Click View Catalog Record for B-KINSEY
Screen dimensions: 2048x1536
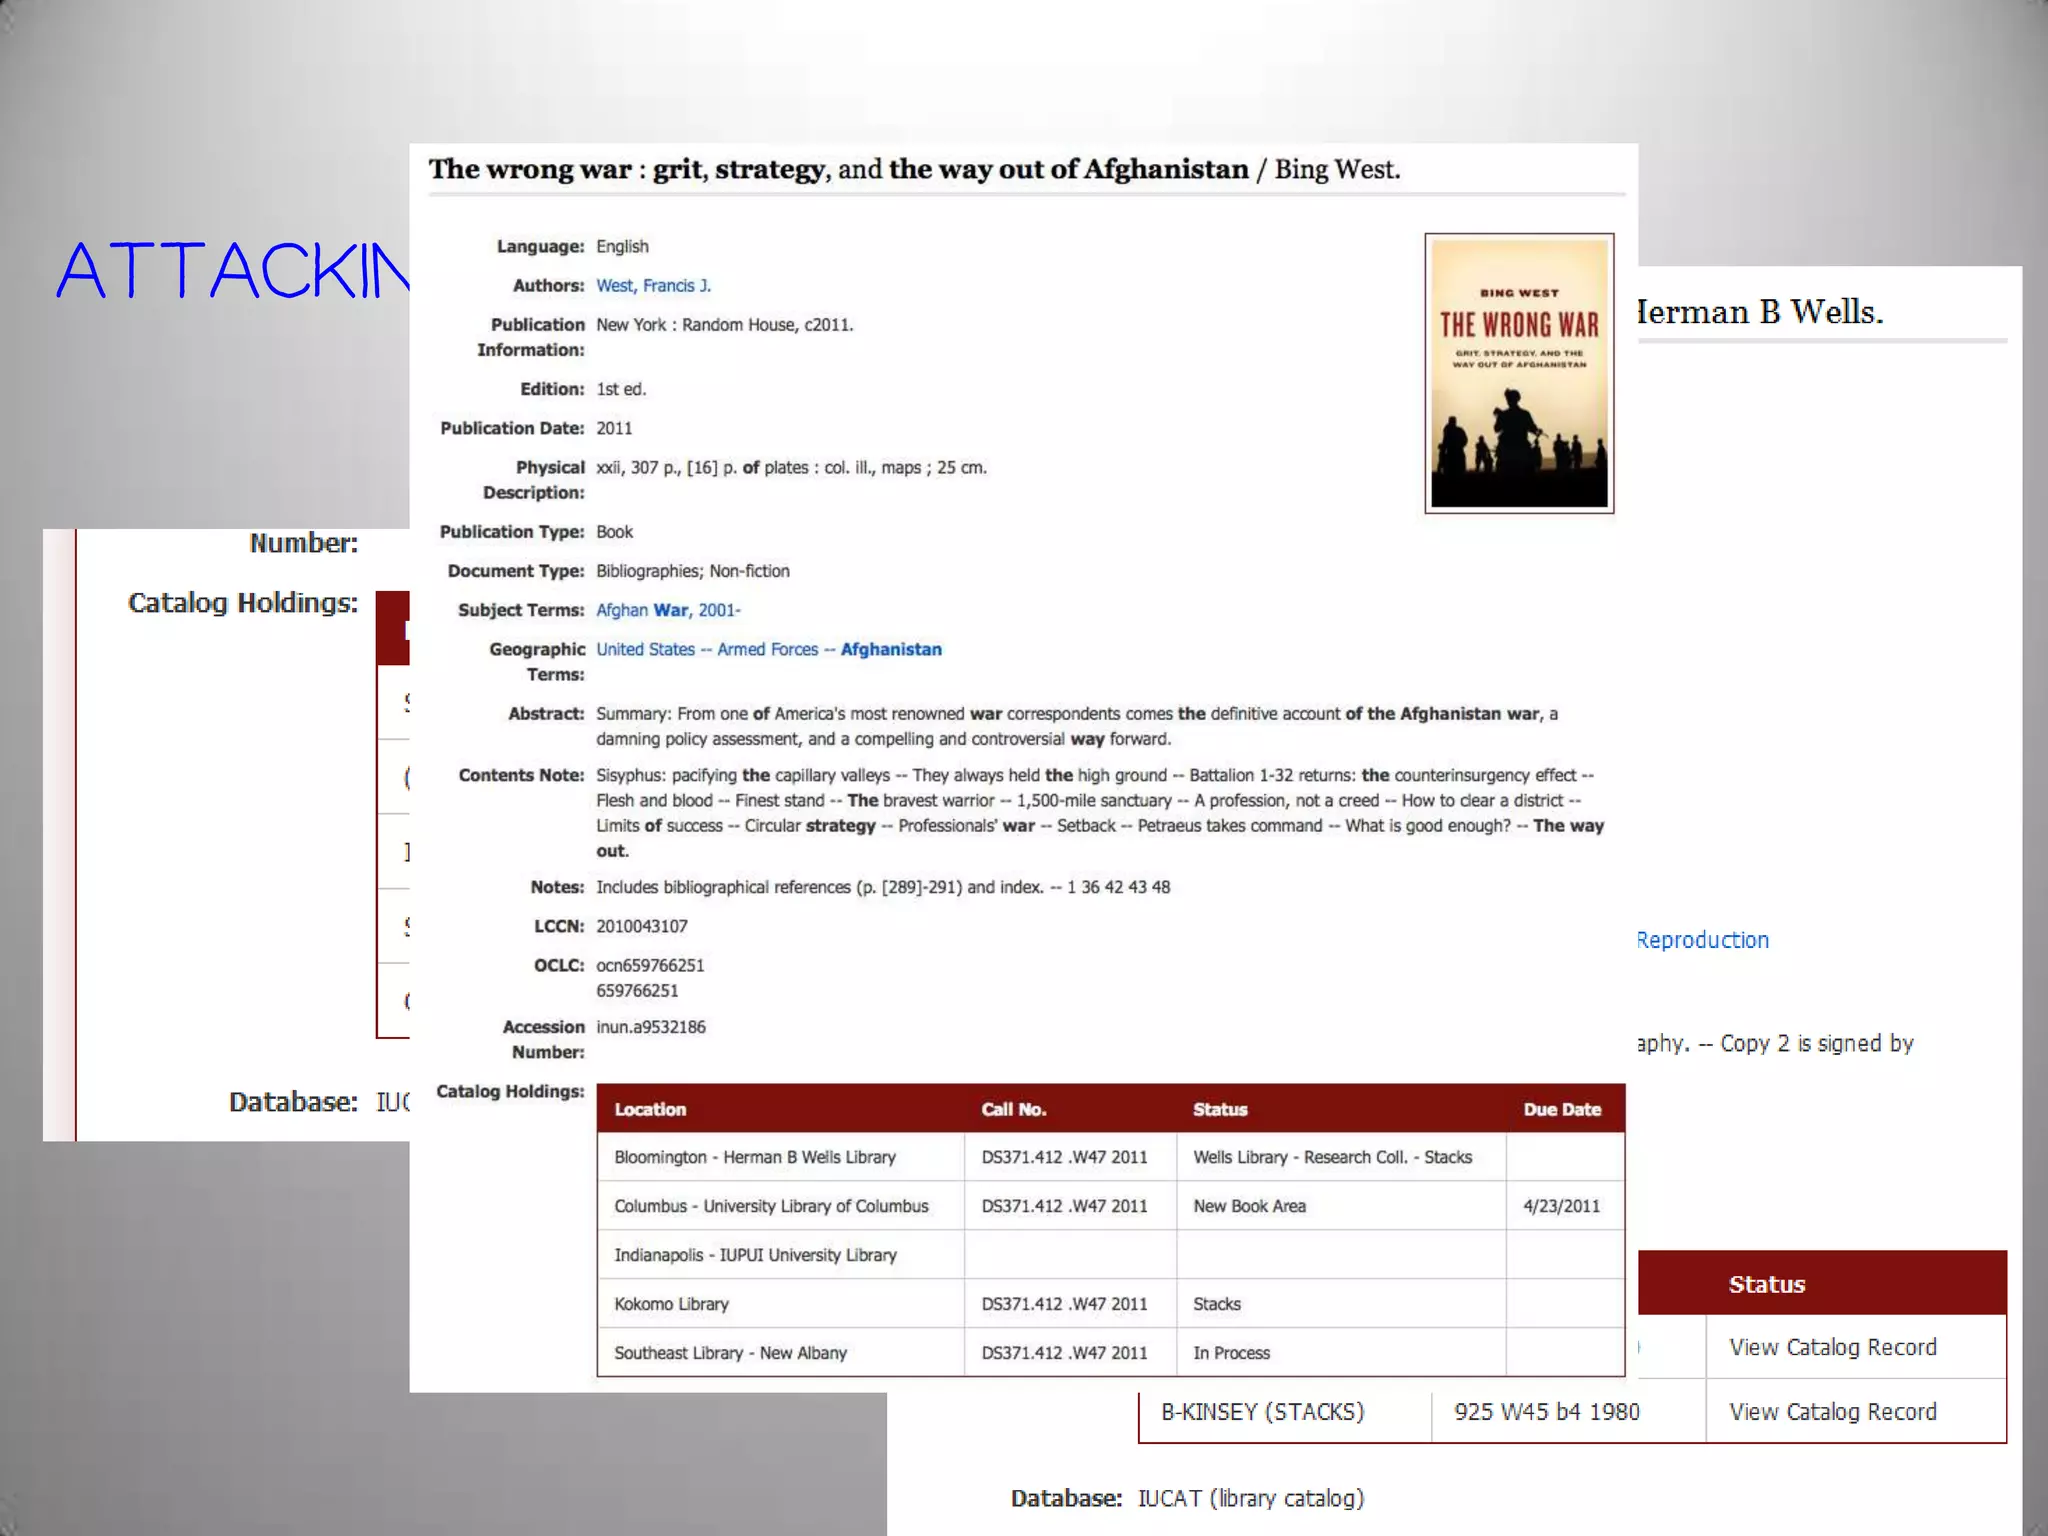click(x=1832, y=1412)
